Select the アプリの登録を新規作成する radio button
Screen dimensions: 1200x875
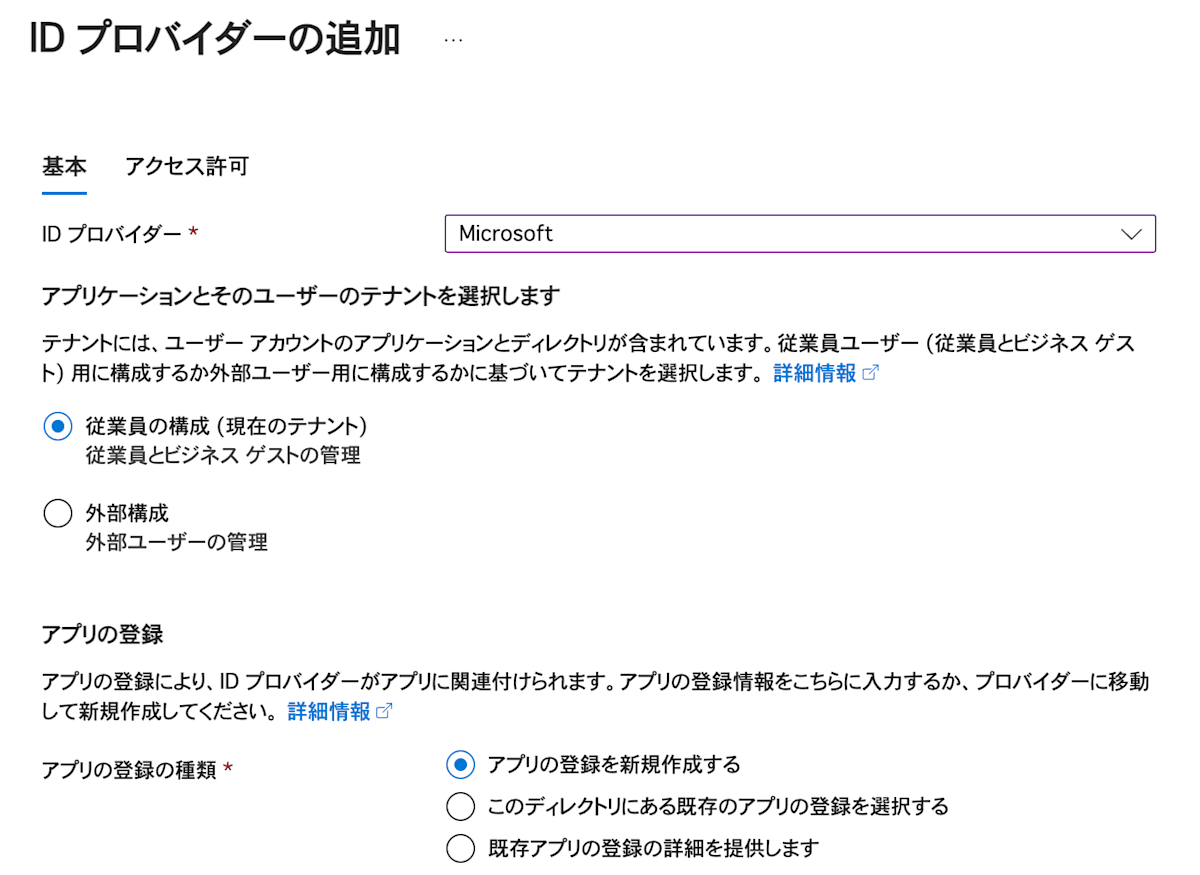tap(460, 765)
